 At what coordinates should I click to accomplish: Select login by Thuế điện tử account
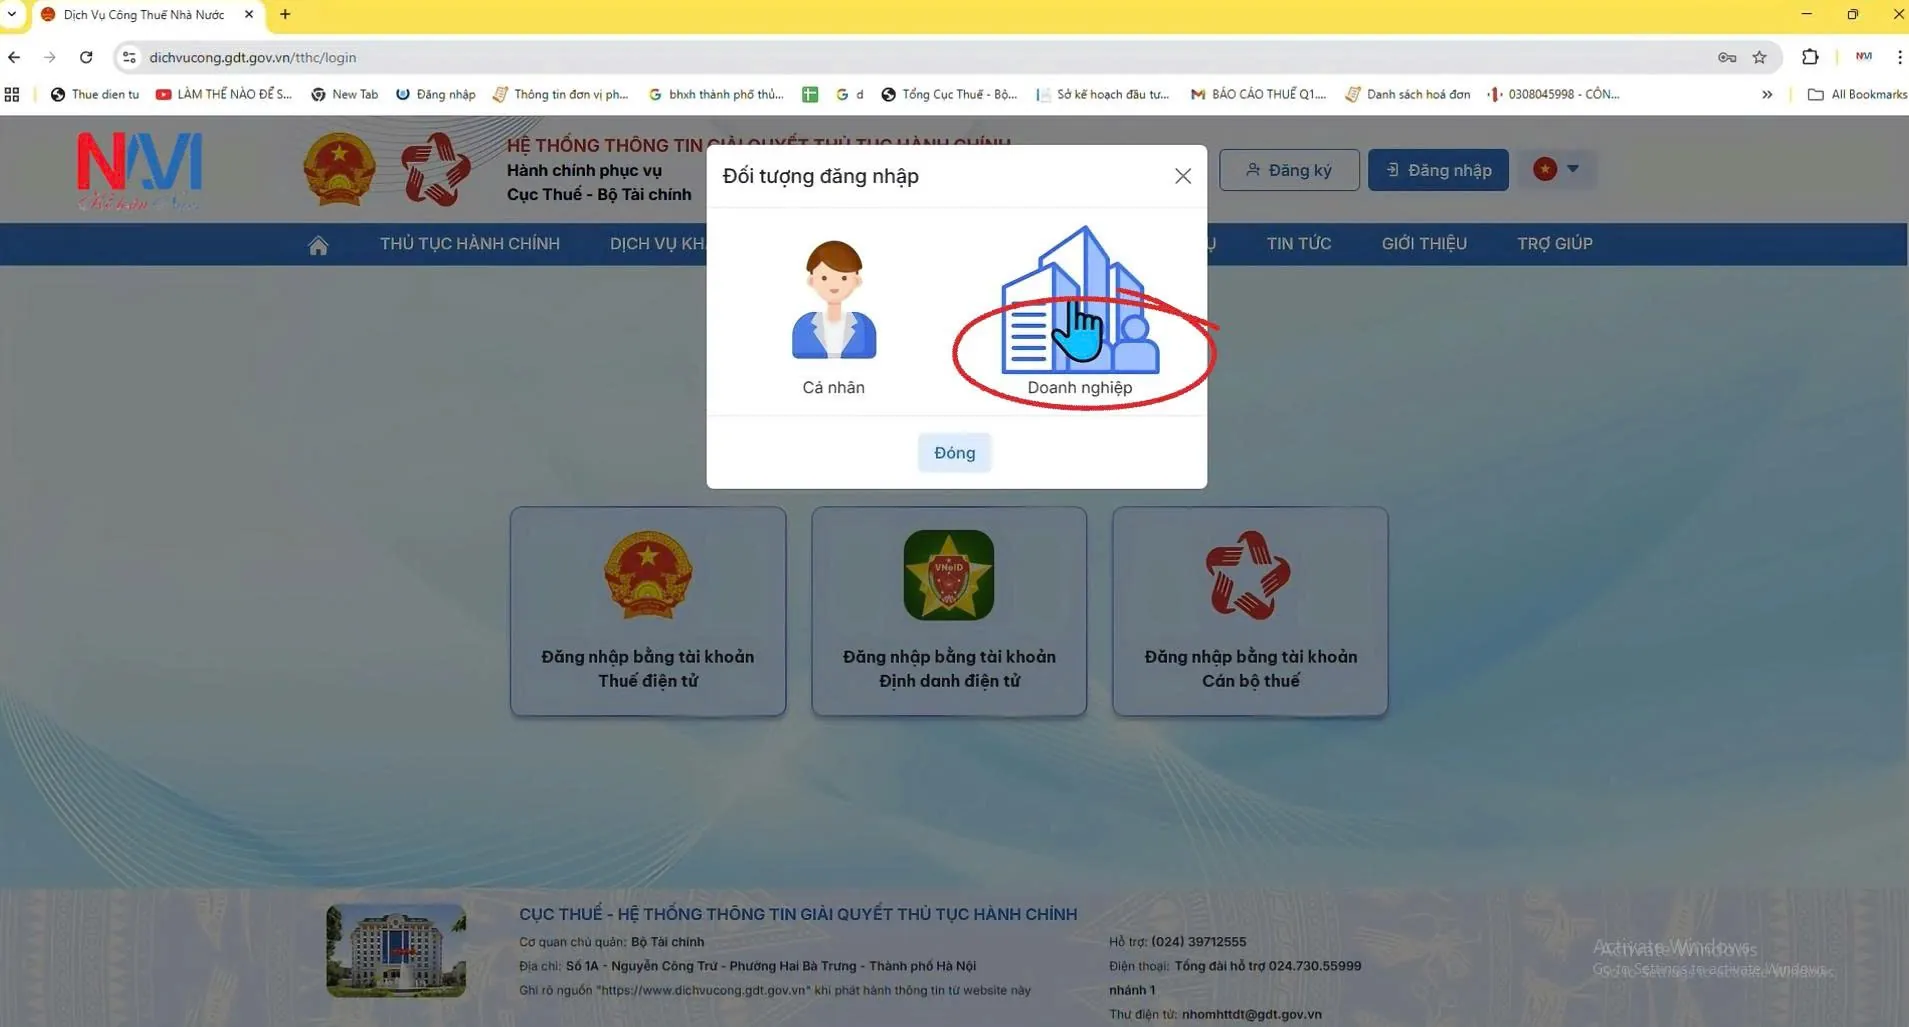pos(648,611)
